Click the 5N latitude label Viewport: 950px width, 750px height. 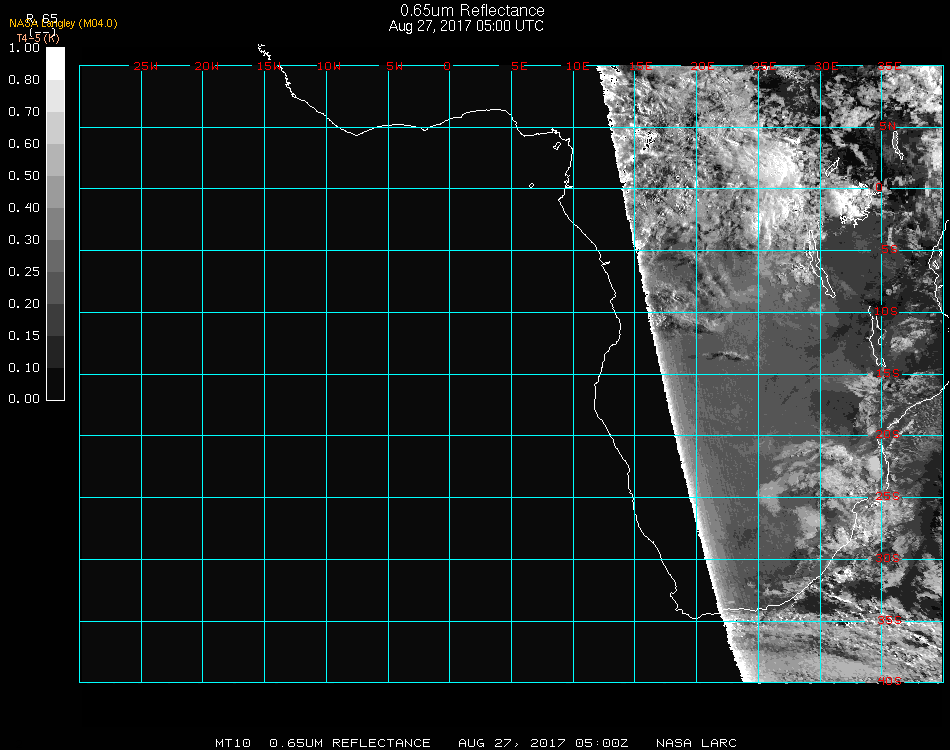pos(888,126)
